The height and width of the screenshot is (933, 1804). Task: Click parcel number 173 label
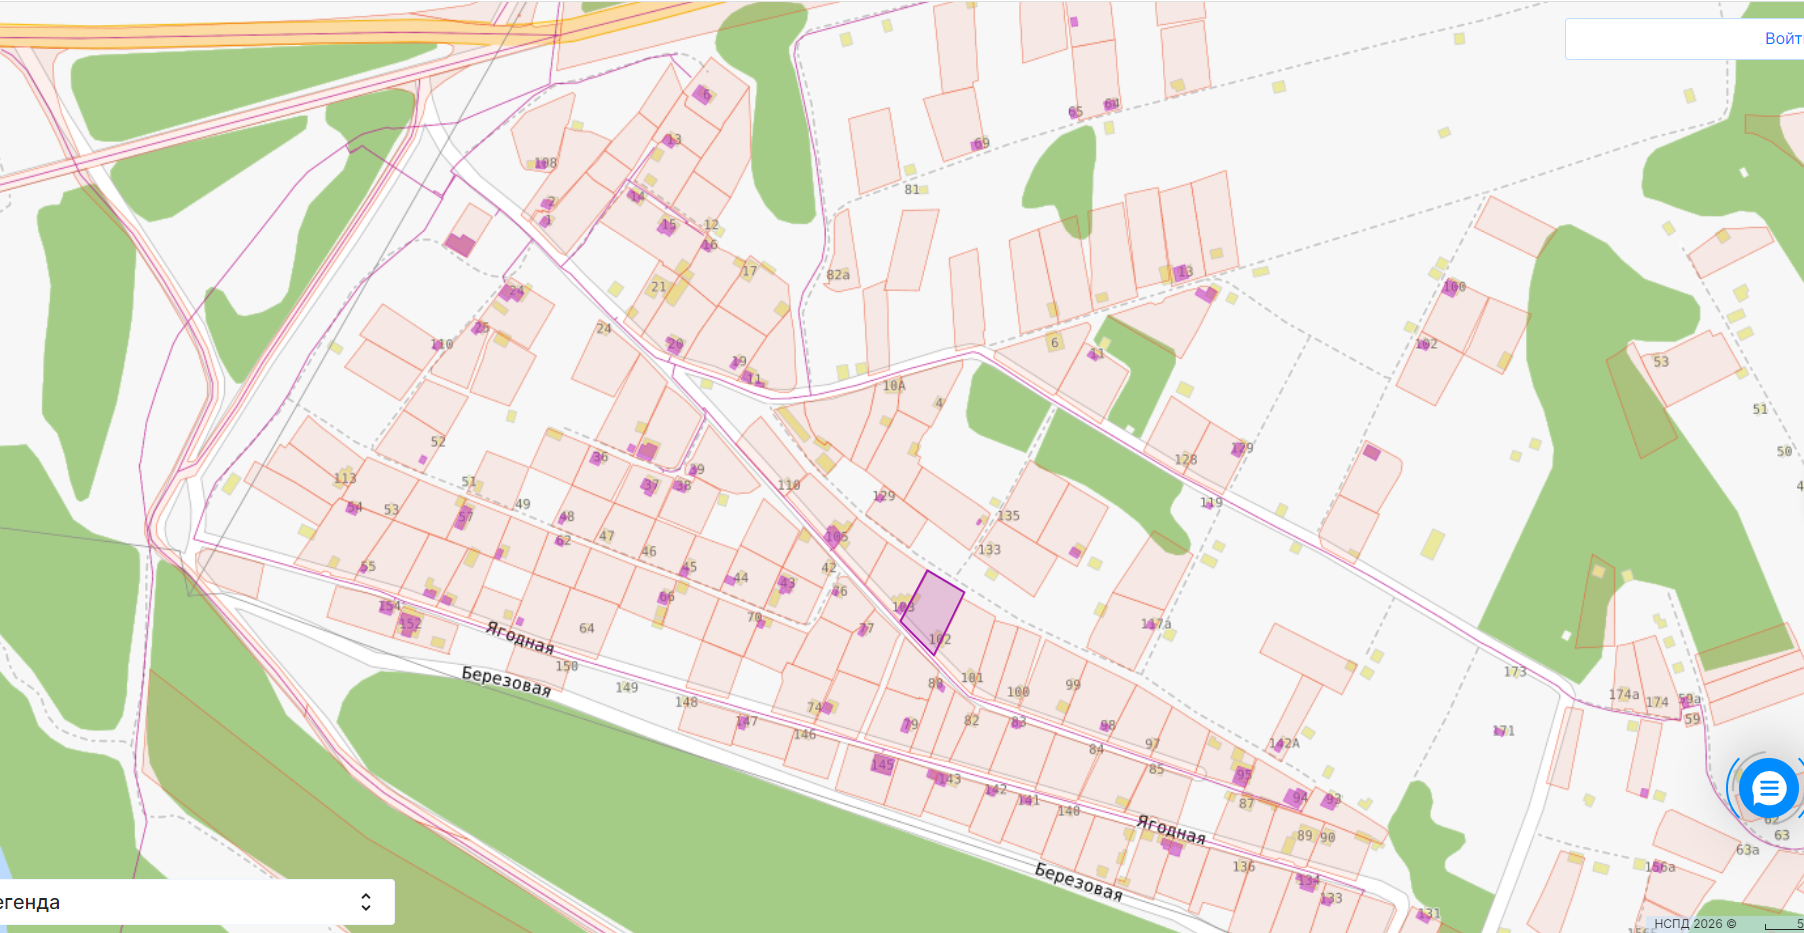(x=1515, y=672)
